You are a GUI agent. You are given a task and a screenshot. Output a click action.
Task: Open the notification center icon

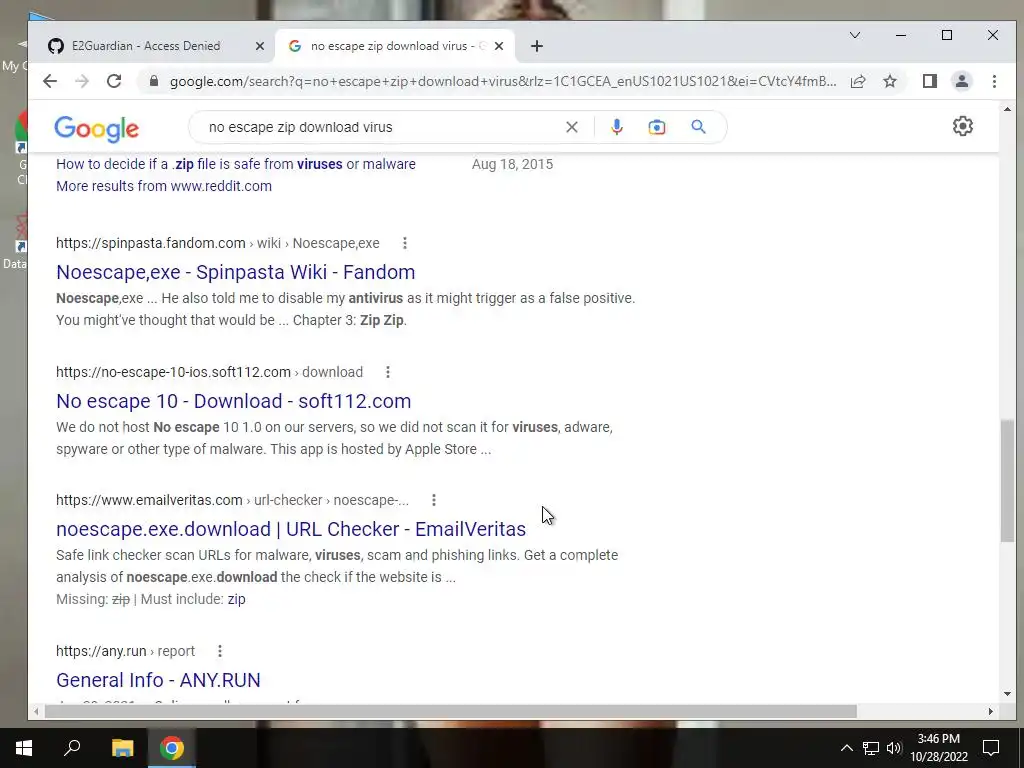pyautogui.click(x=991, y=748)
